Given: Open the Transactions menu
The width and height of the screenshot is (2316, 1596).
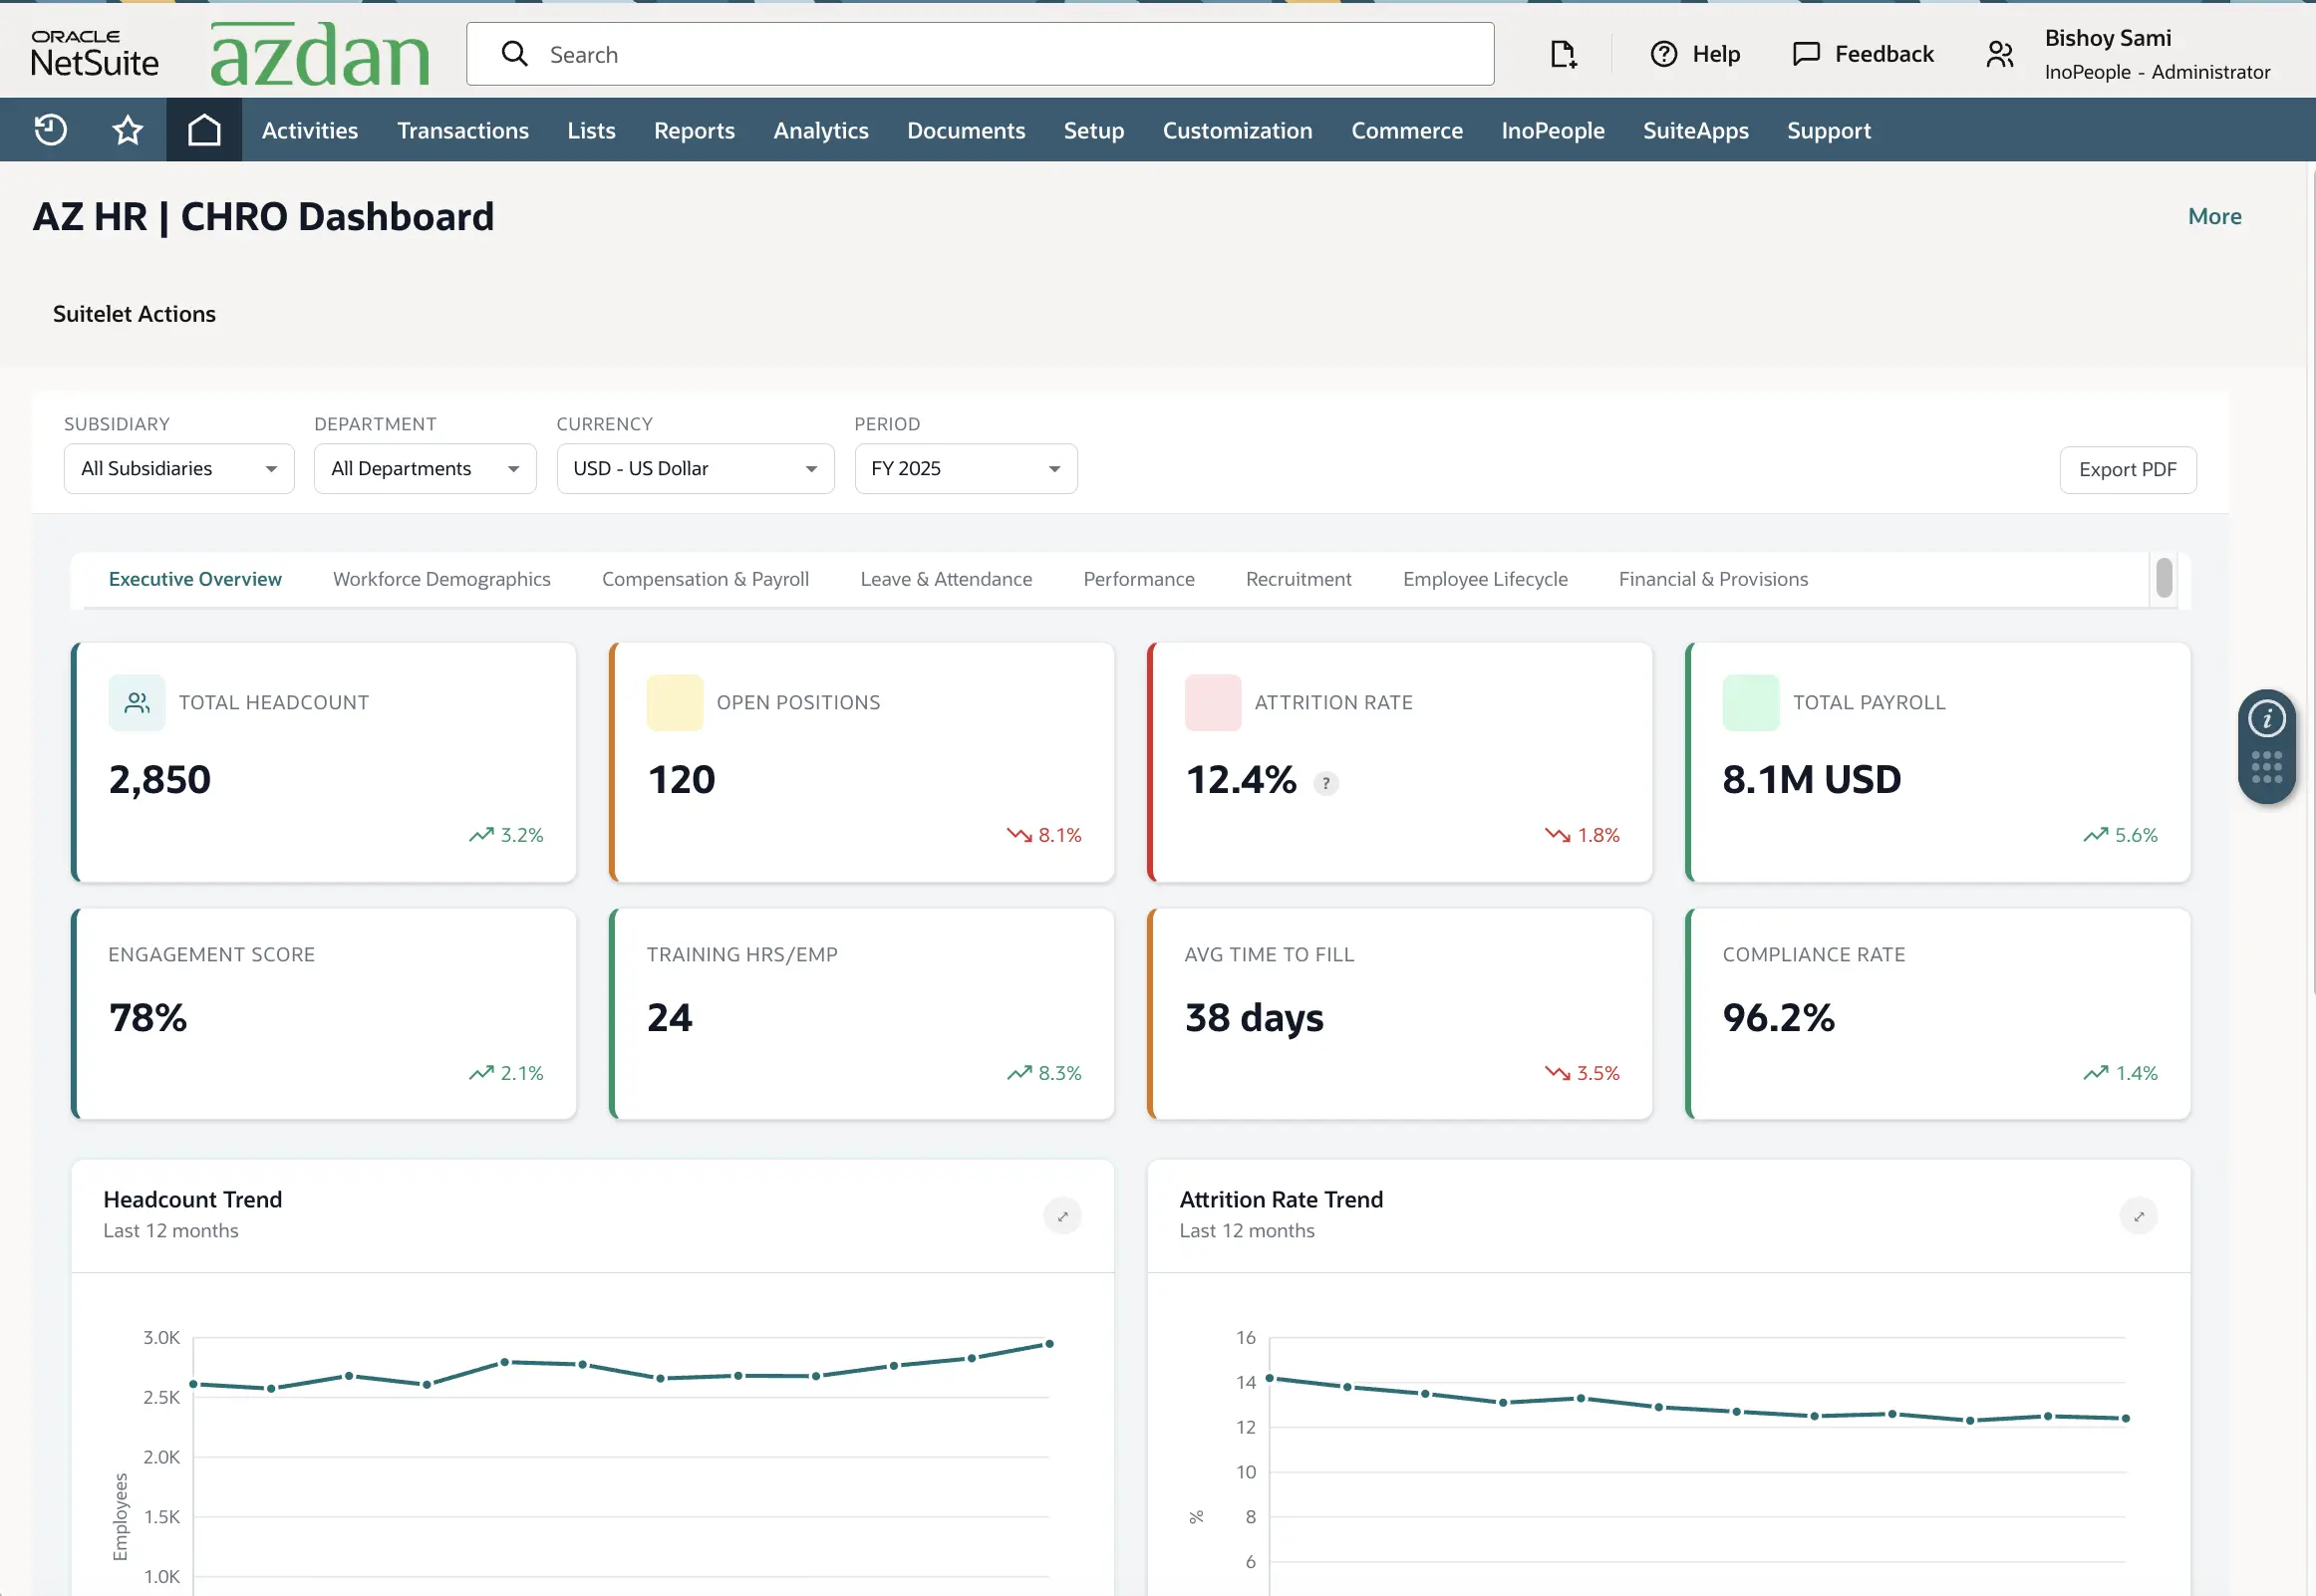Looking at the screenshot, I should 463,130.
